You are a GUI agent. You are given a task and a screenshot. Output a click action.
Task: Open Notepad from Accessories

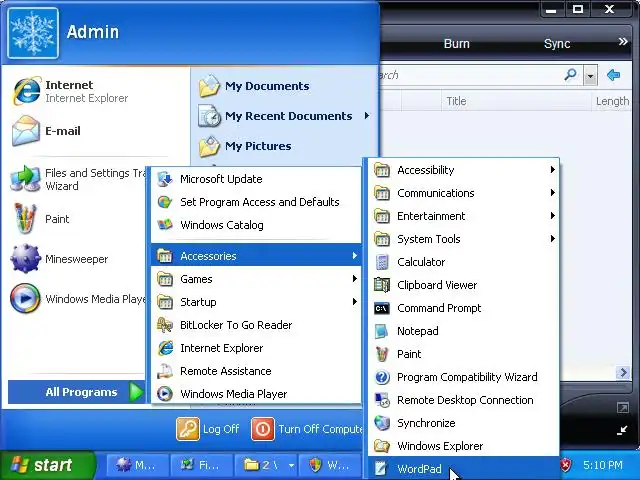click(x=463, y=331)
